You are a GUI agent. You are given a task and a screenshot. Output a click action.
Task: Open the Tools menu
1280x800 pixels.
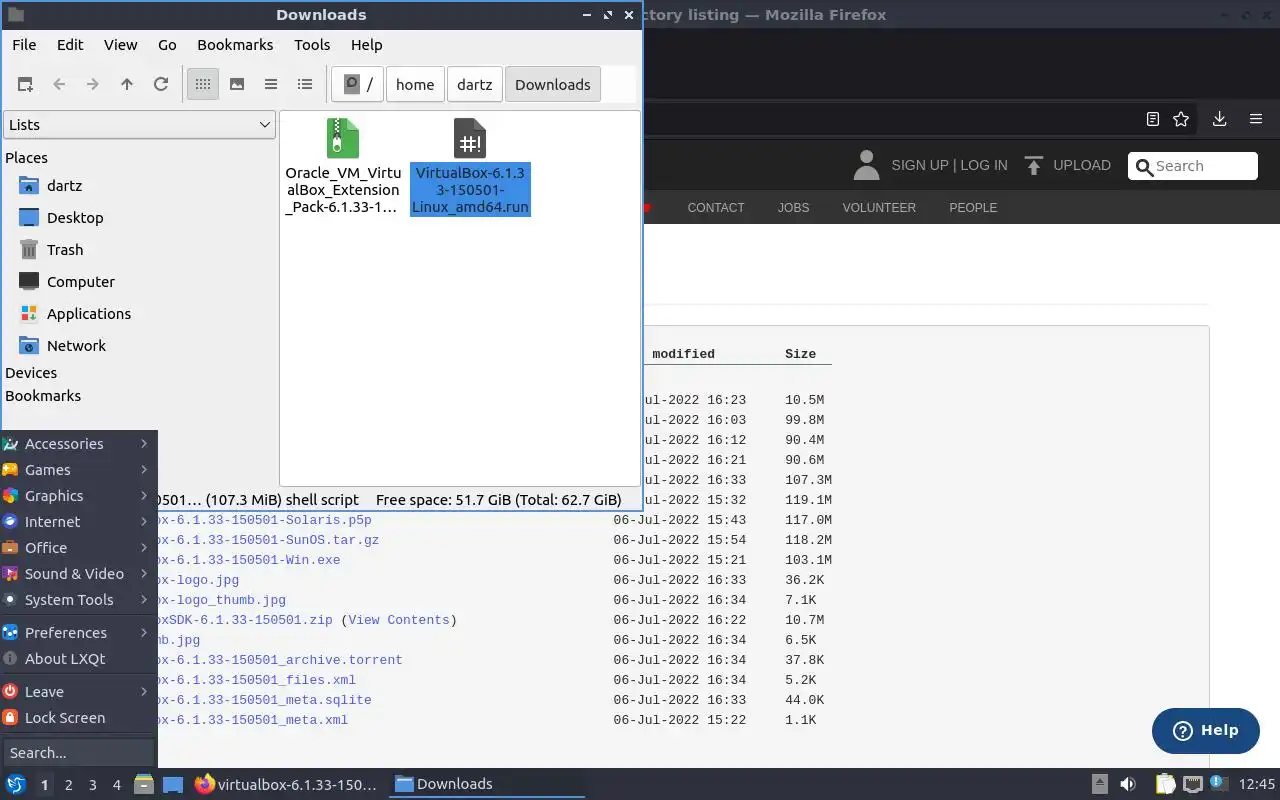pyautogui.click(x=312, y=45)
